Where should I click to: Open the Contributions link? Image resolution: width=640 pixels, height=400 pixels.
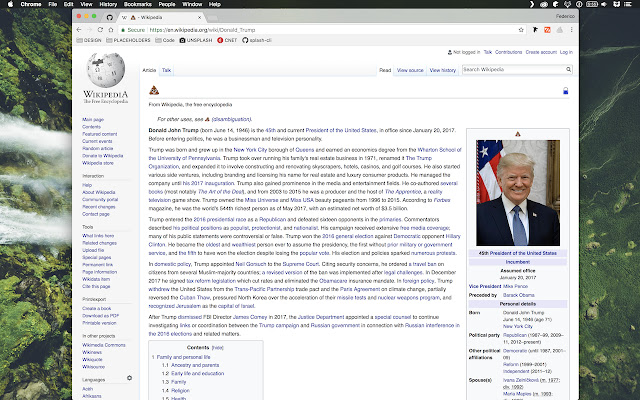pyautogui.click(x=508, y=52)
